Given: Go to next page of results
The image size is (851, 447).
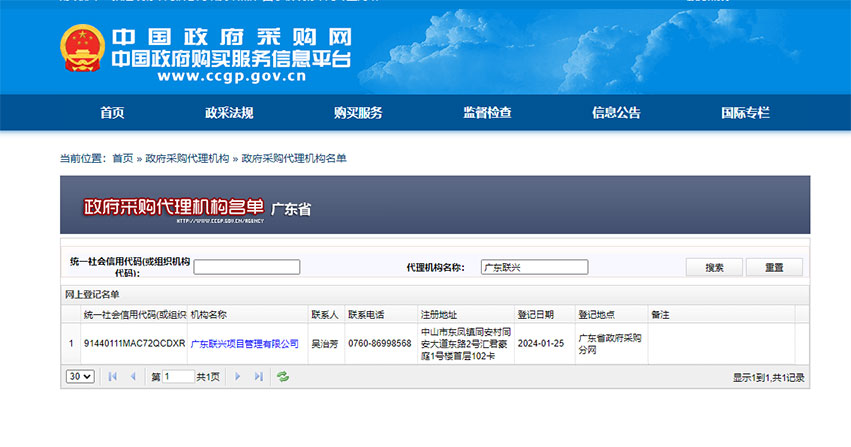Looking at the screenshot, I should [237, 377].
